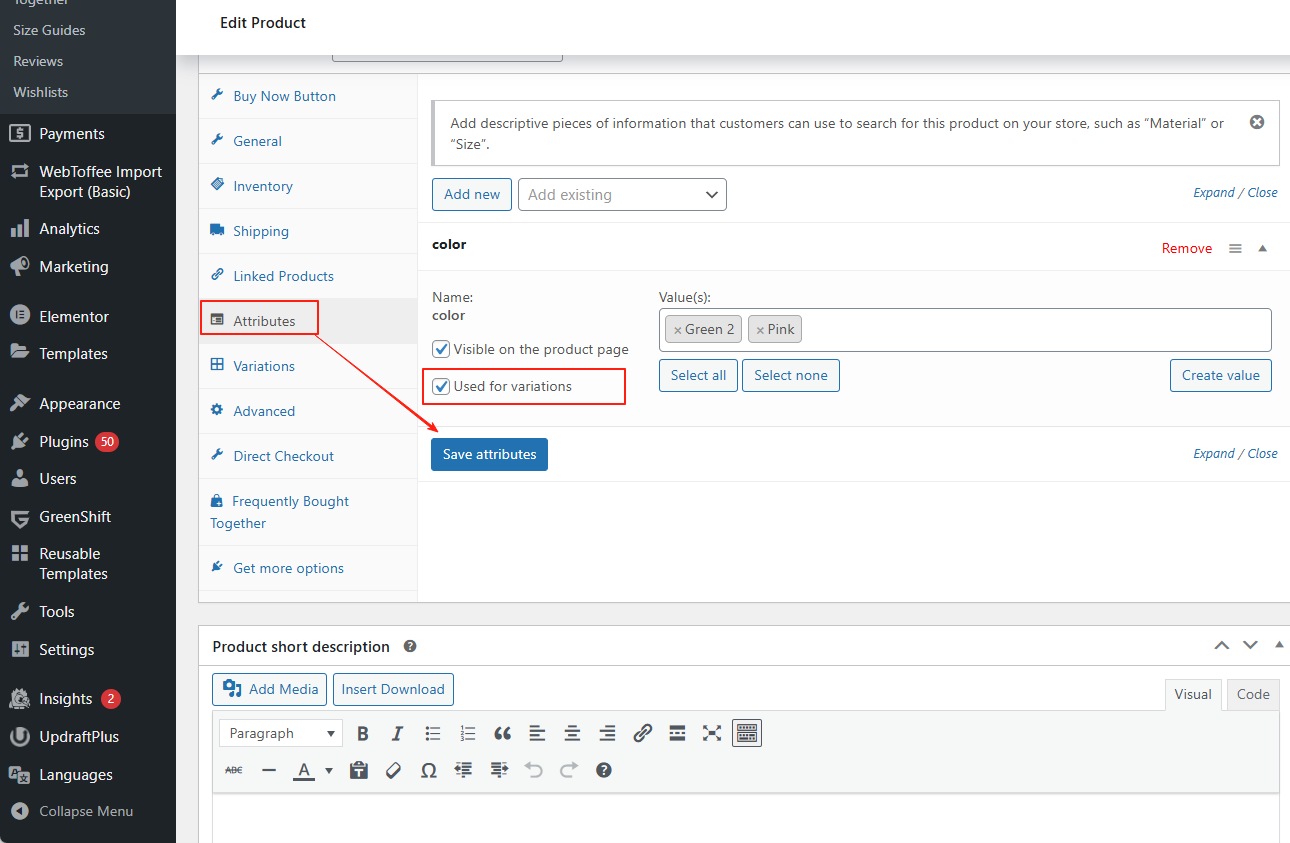Open the Variations product data tab
The image size is (1290, 843).
(264, 366)
